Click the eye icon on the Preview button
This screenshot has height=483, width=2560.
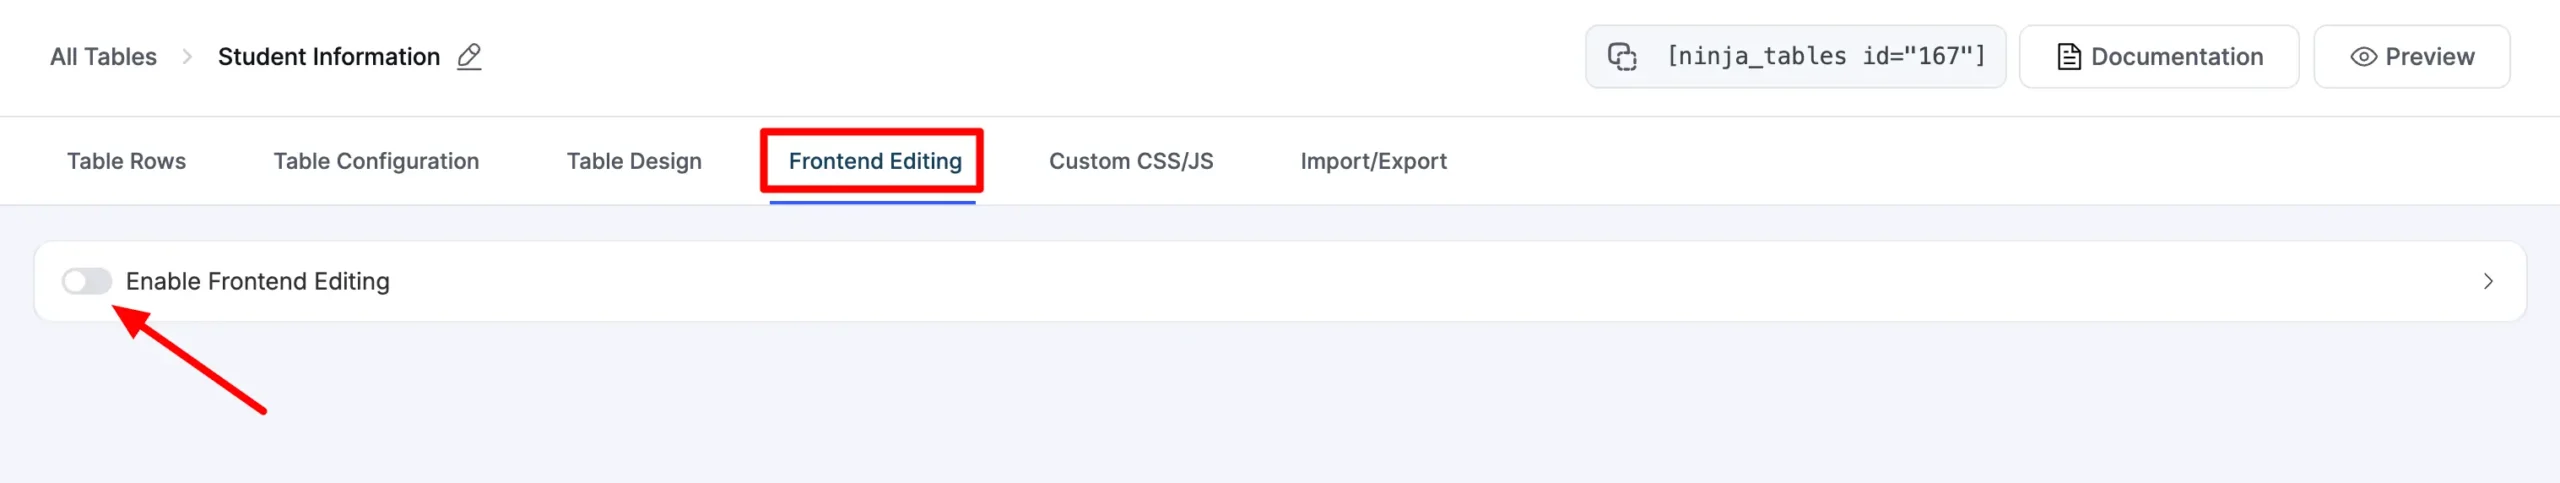tap(2363, 57)
